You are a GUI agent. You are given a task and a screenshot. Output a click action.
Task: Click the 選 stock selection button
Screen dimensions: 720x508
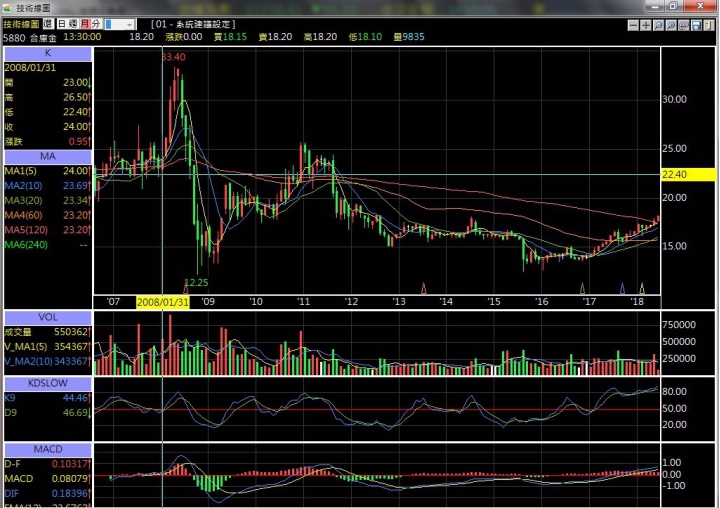pyautogui.click(x=48, y=24)
